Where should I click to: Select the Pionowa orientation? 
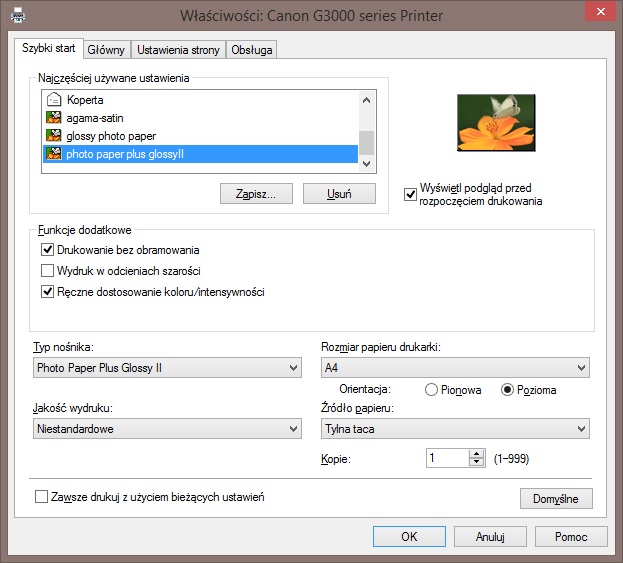coord(431,390)
